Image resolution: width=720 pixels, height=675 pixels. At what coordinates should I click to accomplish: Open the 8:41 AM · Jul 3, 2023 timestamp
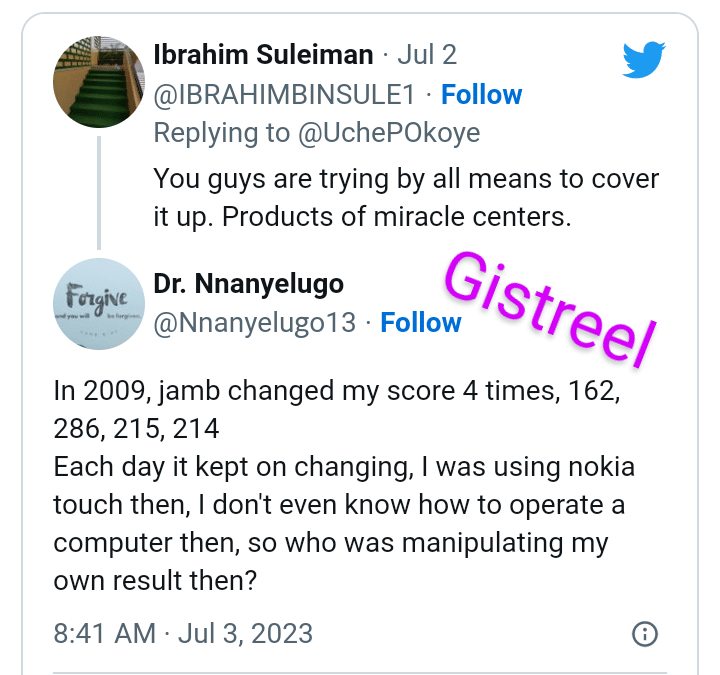(183, 633)
